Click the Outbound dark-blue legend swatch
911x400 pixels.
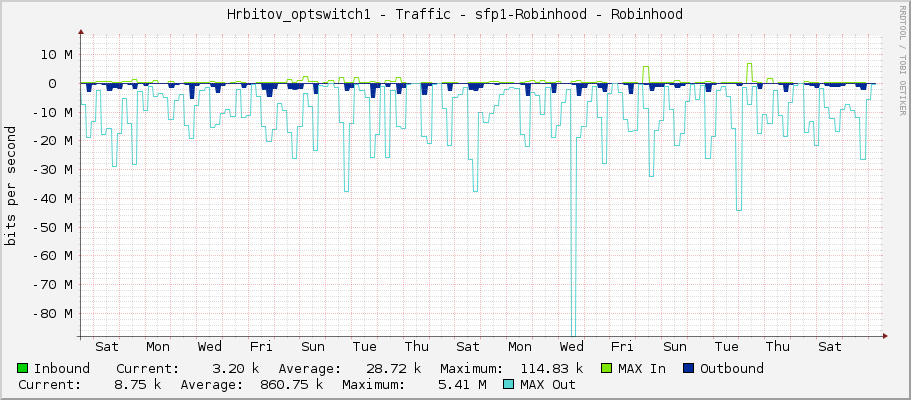[x=688, y=368]
